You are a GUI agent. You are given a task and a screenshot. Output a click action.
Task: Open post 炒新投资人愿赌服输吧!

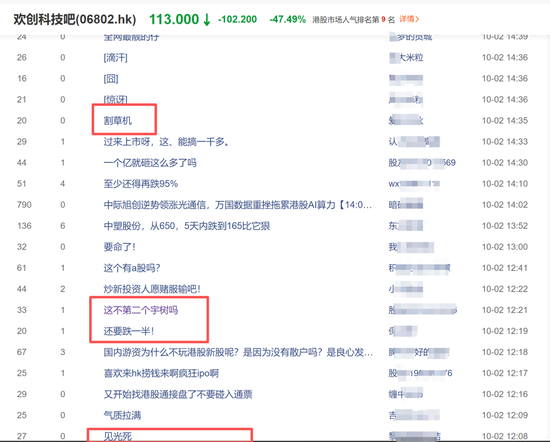(152, 289)
